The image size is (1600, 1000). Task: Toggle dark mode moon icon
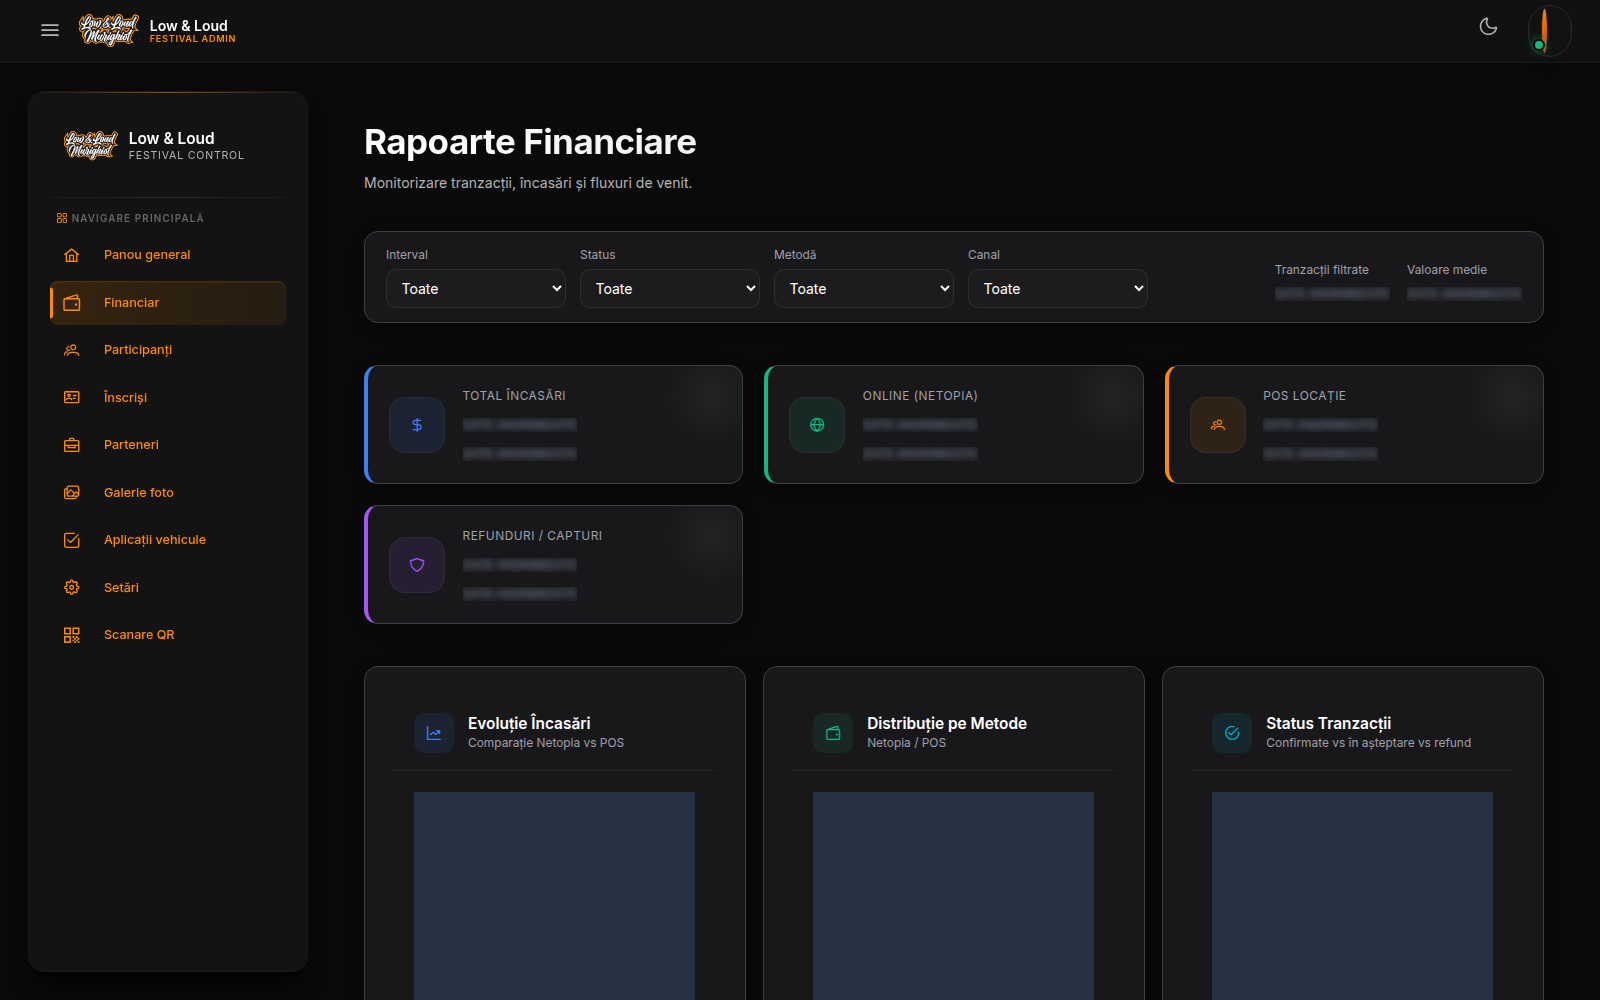[1488, 27]
